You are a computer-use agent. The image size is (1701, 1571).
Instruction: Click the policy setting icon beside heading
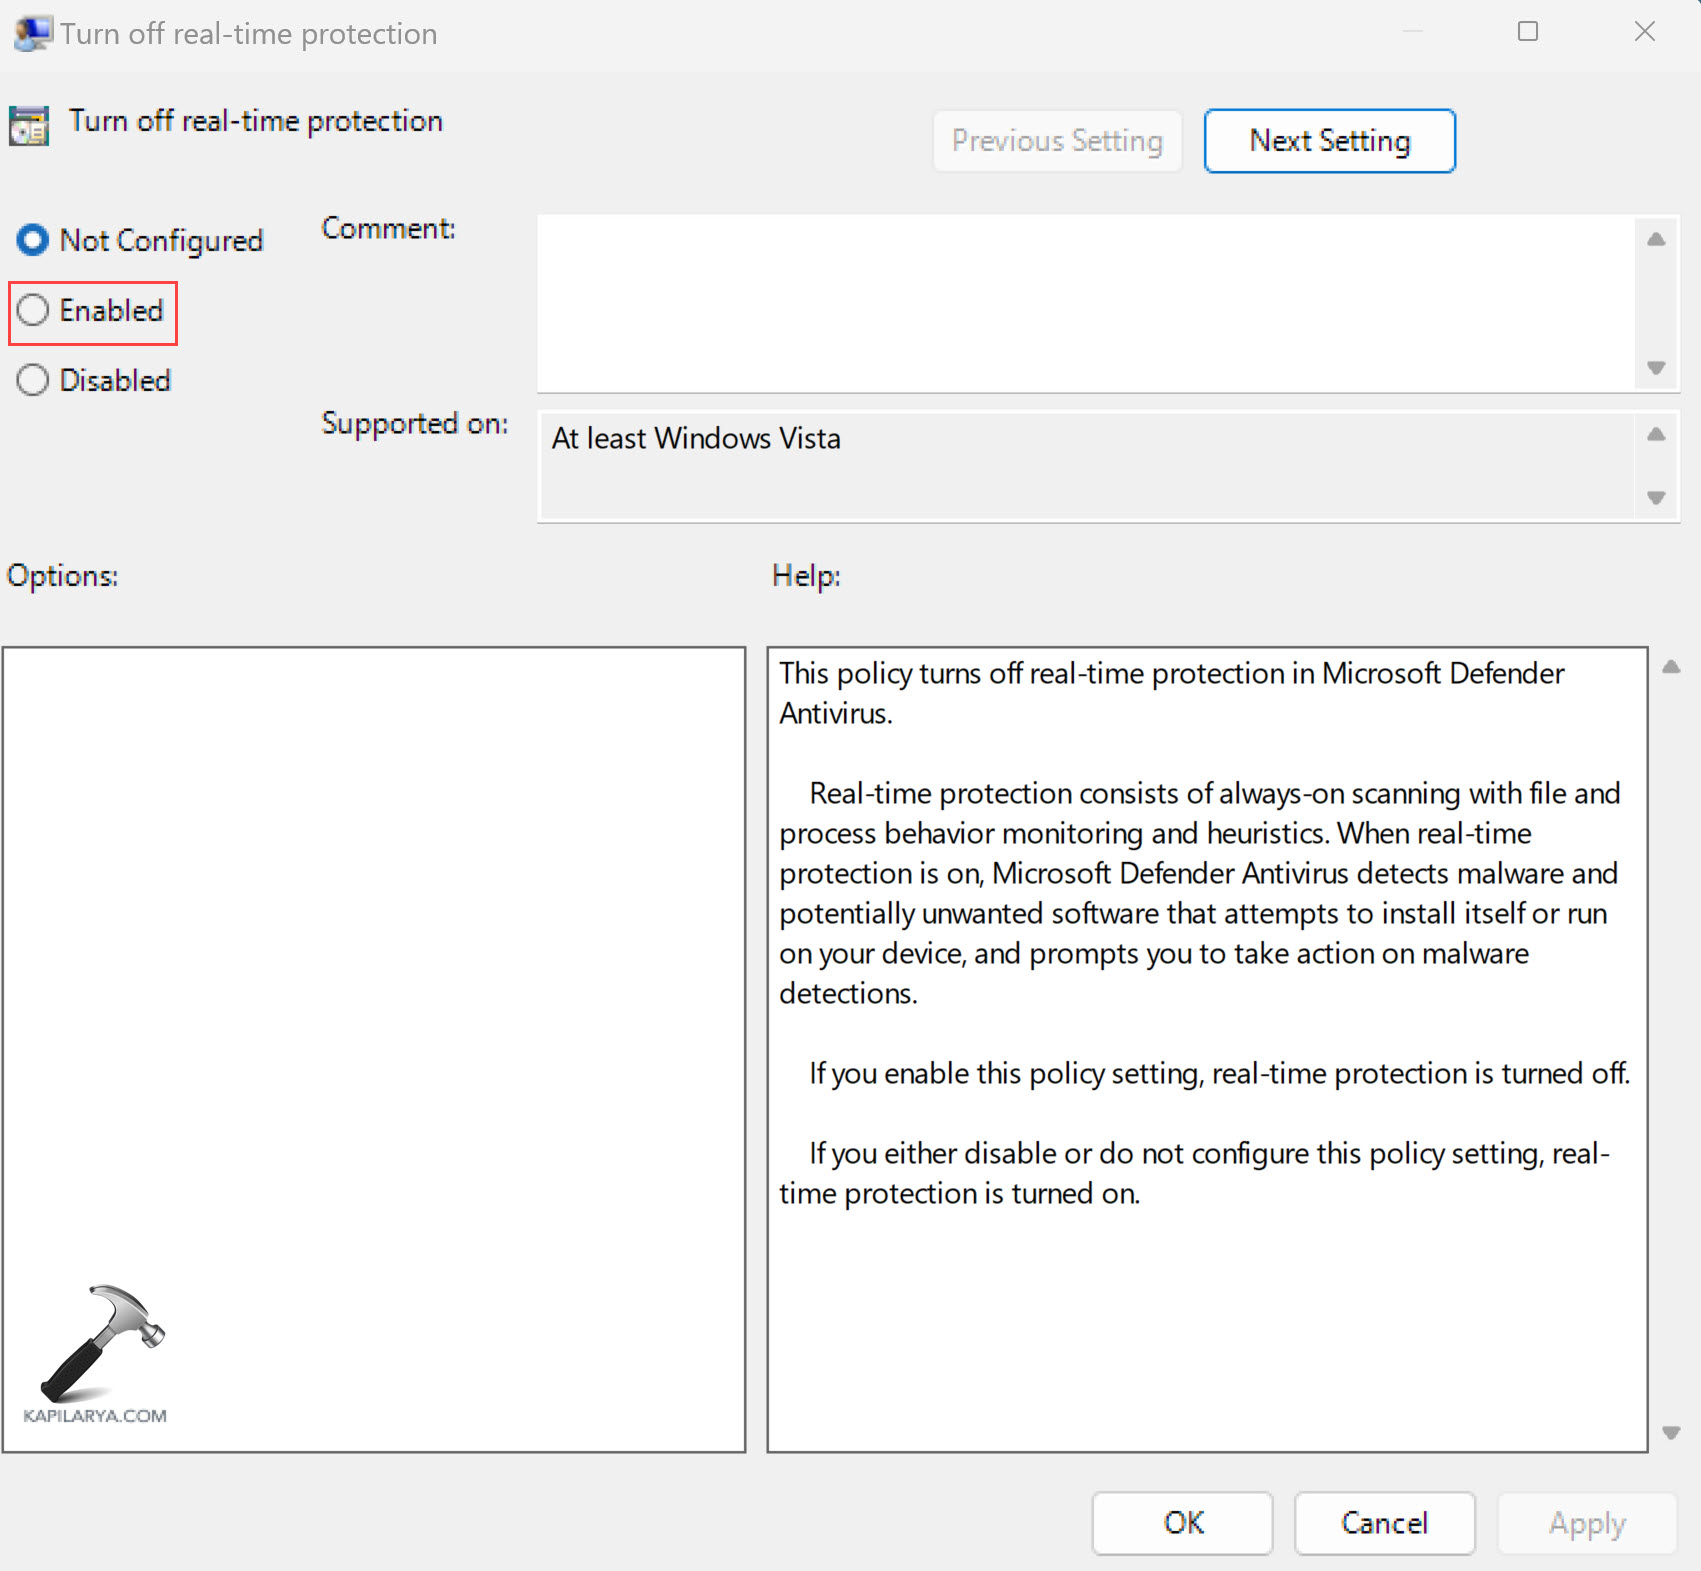click(x=29, y=126)
